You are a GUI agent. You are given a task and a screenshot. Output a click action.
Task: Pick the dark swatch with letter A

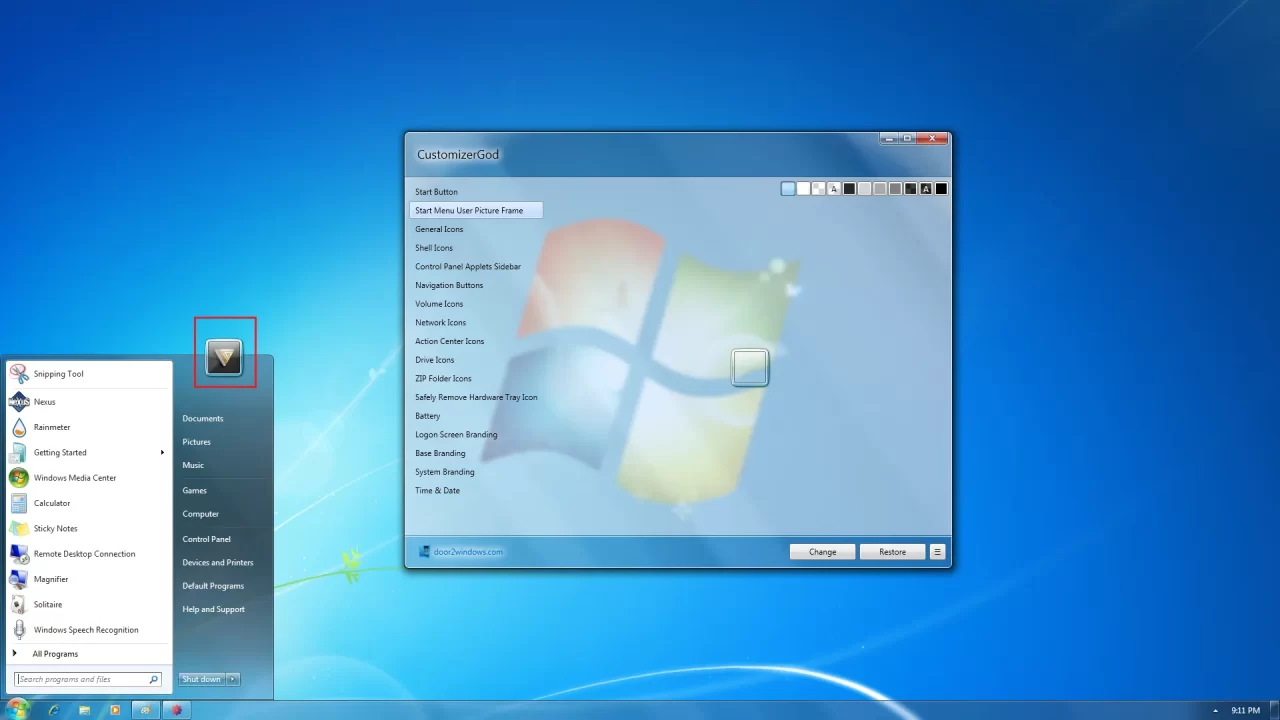tap(926, 189)
